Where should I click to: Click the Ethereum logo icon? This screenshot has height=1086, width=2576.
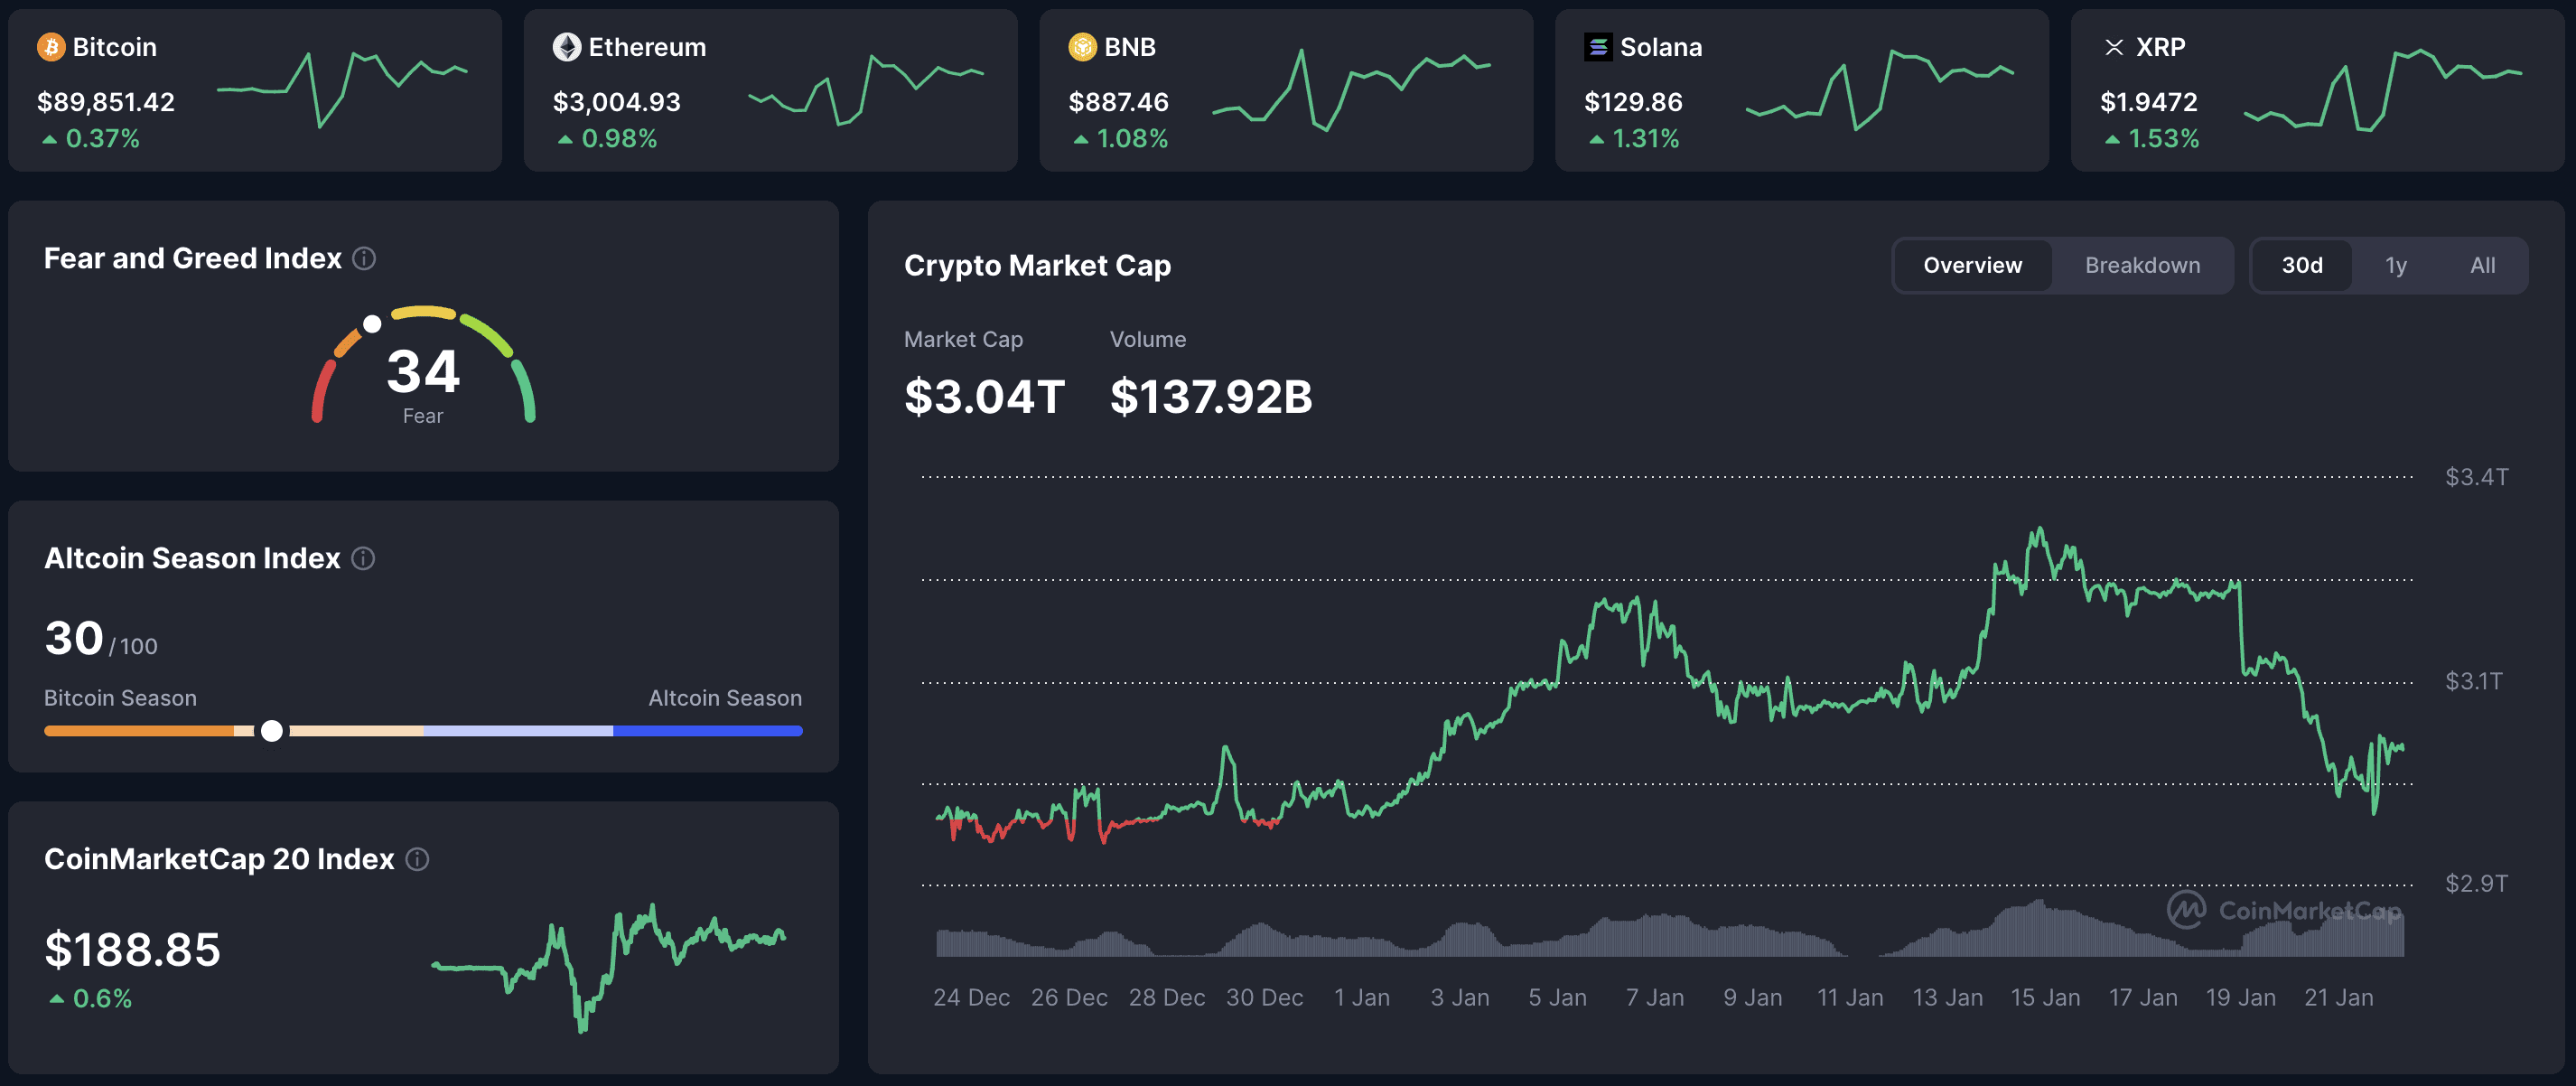[x=567, y=46]
